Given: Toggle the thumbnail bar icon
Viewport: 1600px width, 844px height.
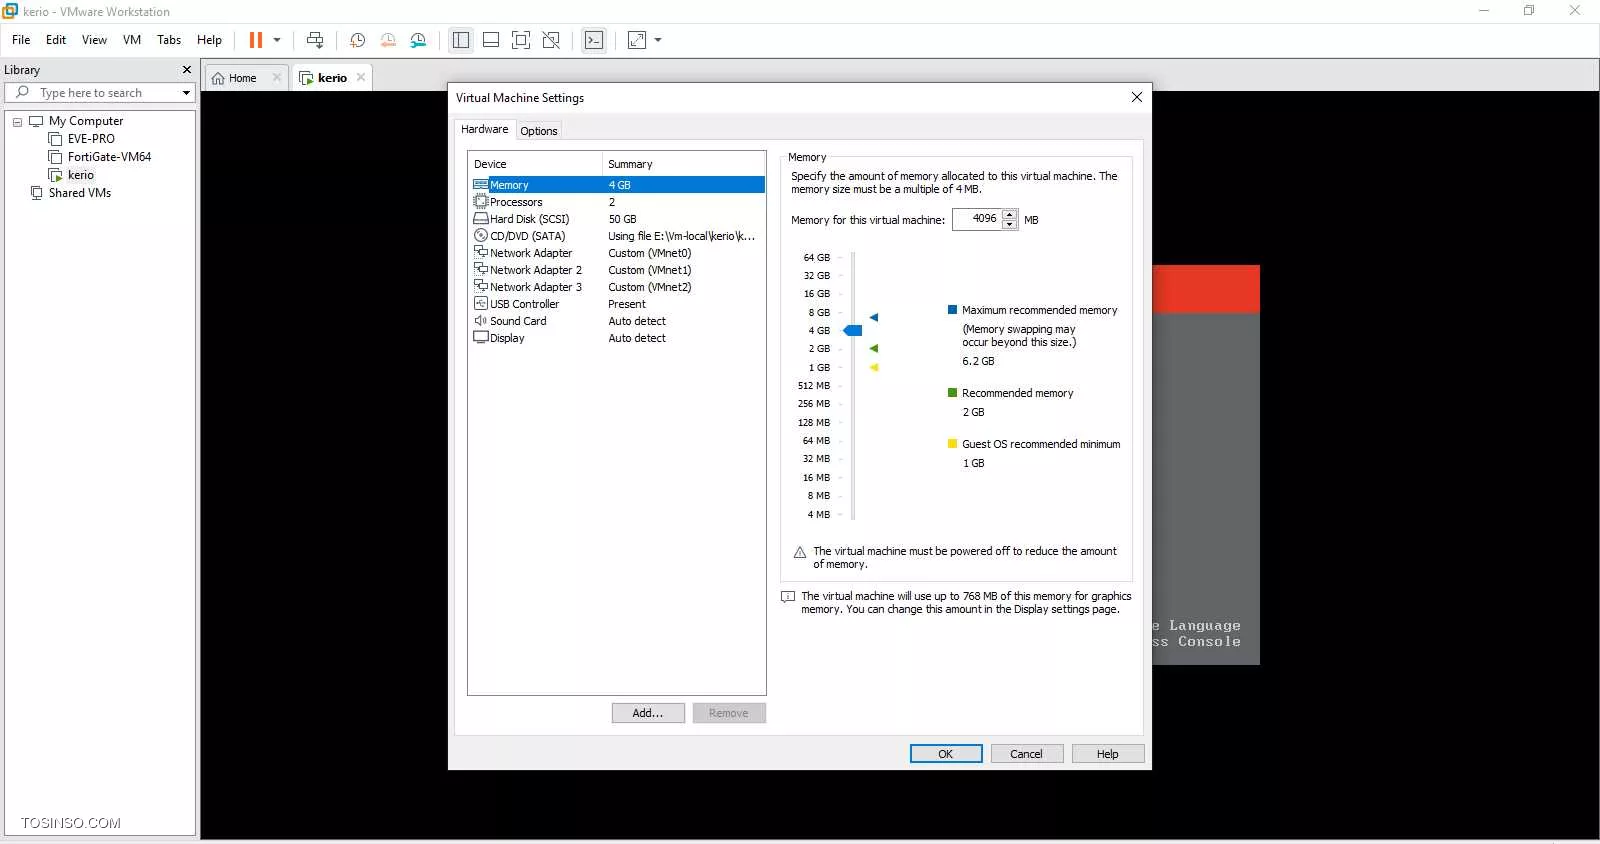Looking at the screenshot, I should click(491, 40).
